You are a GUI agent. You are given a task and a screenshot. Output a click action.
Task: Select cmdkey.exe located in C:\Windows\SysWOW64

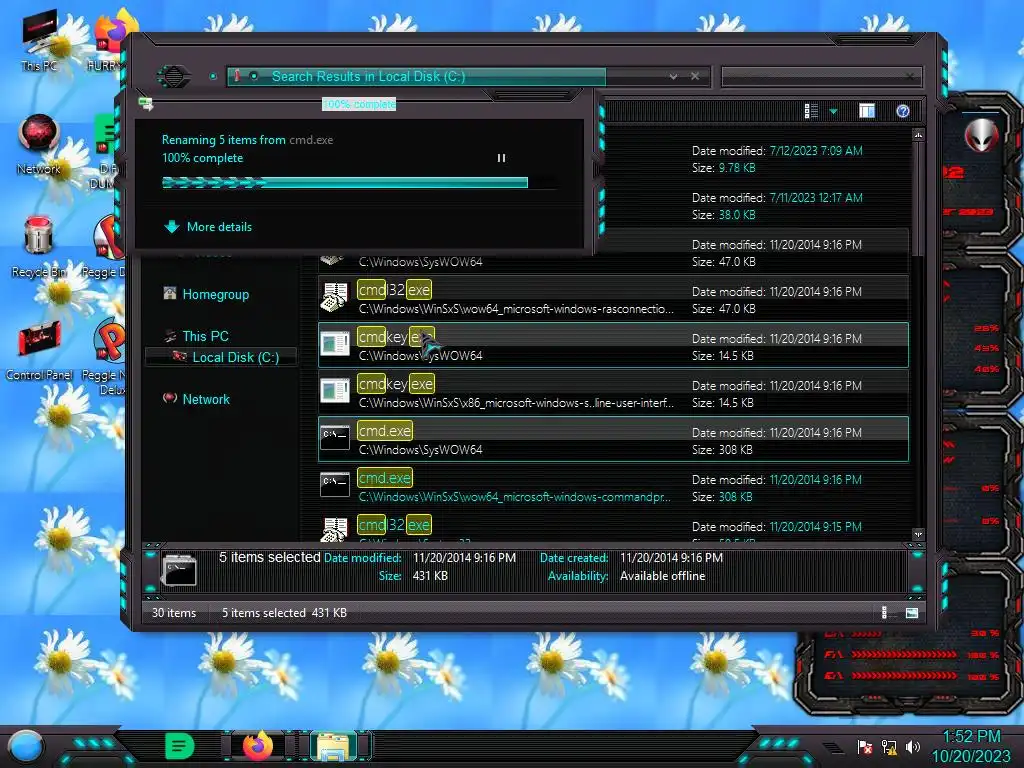pyautogui.click(x=613, y=345)
